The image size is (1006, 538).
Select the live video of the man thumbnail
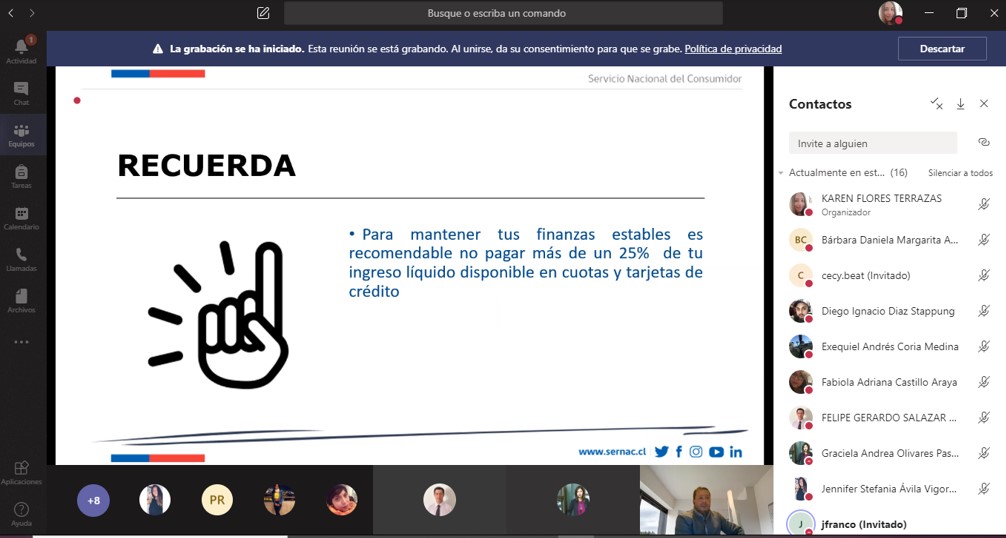(x=706, y=500)
